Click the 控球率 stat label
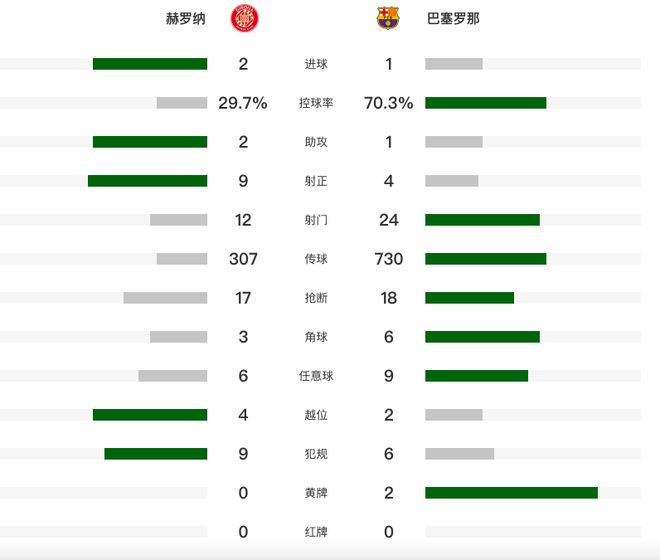 click(316, 103)
